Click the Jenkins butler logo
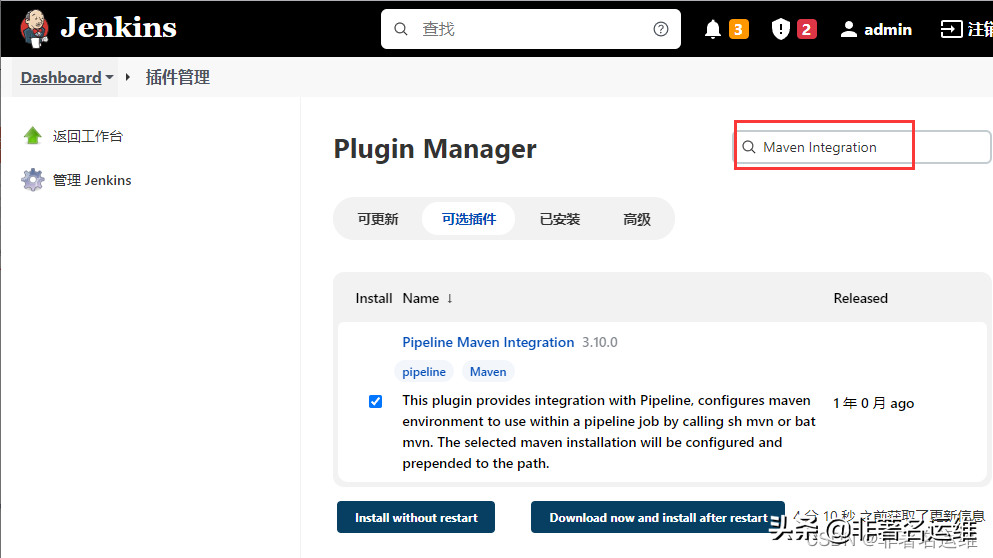Viewport: 993px width, 558px height. click(x=35, y=29)
